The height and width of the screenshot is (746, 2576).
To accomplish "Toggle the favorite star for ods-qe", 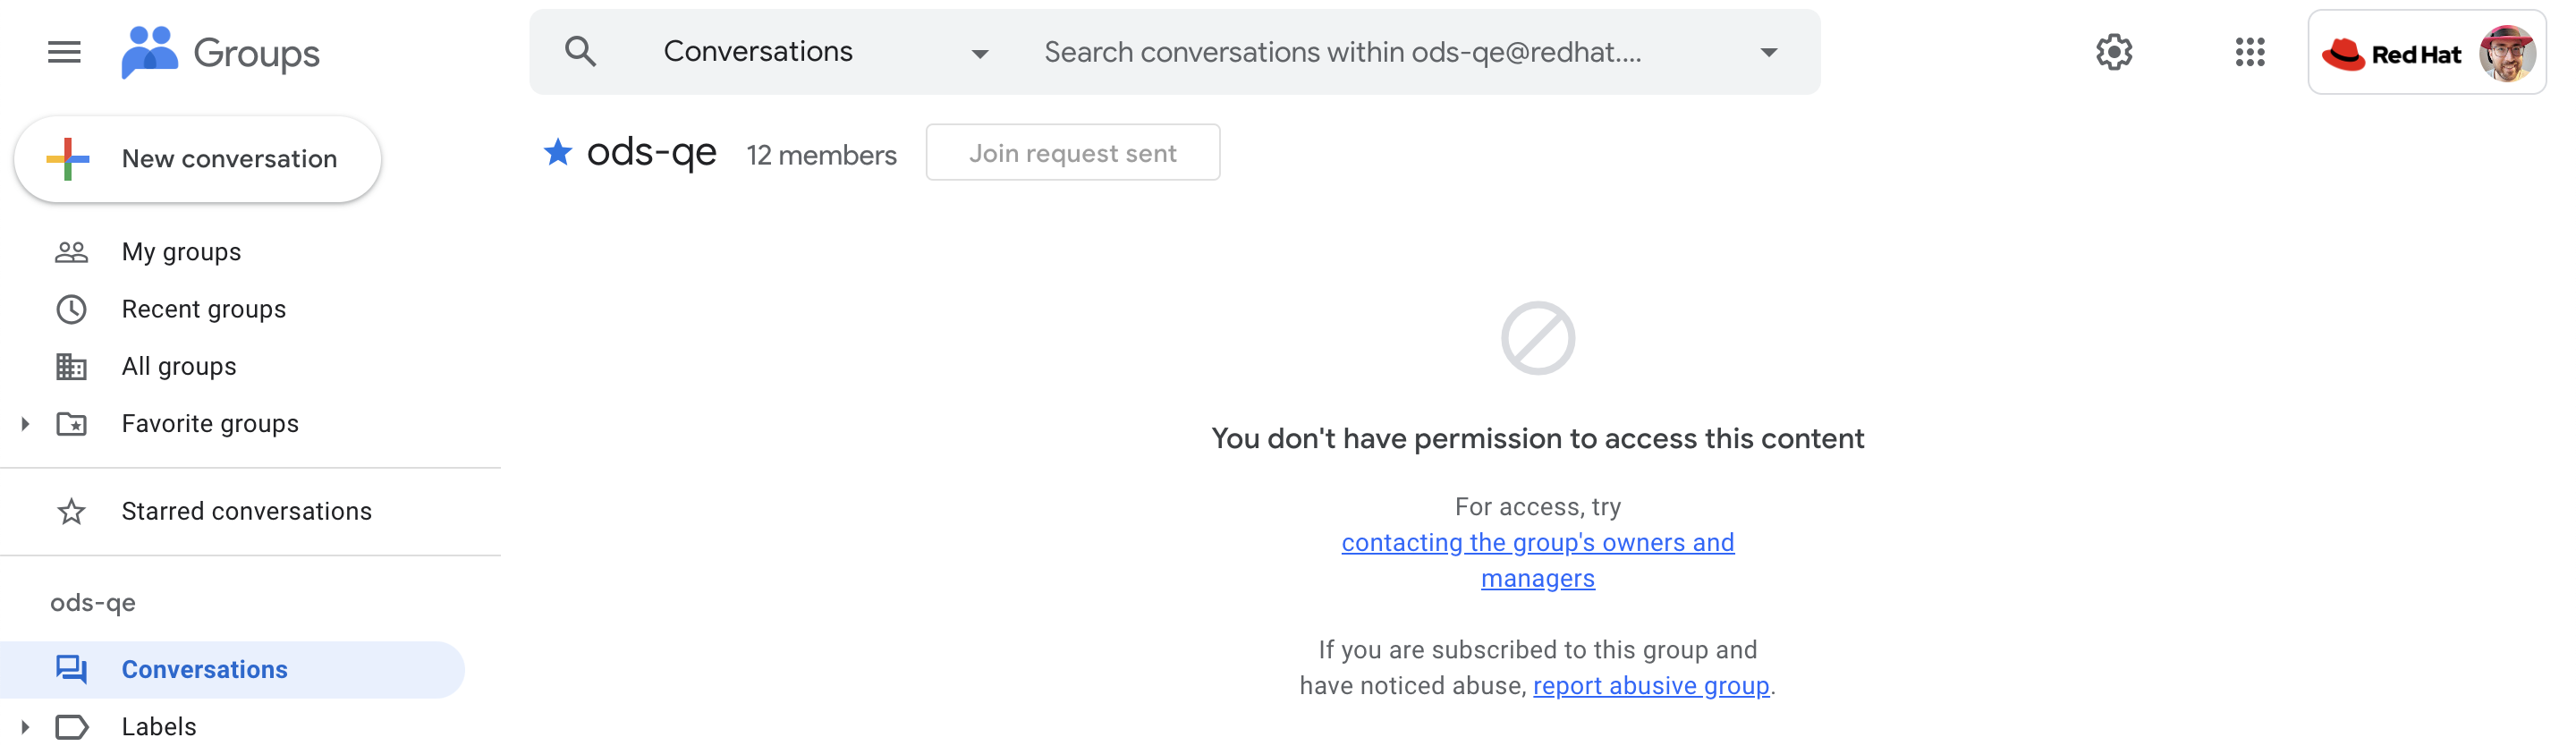I will (558, 152).
